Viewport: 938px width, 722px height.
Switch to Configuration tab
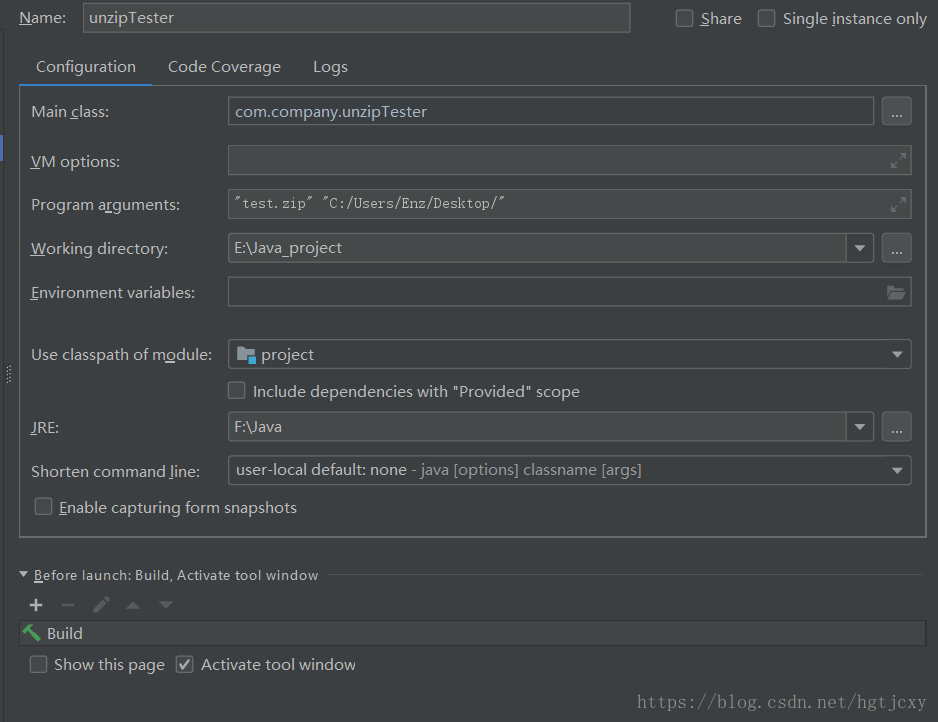coord(86,67)
